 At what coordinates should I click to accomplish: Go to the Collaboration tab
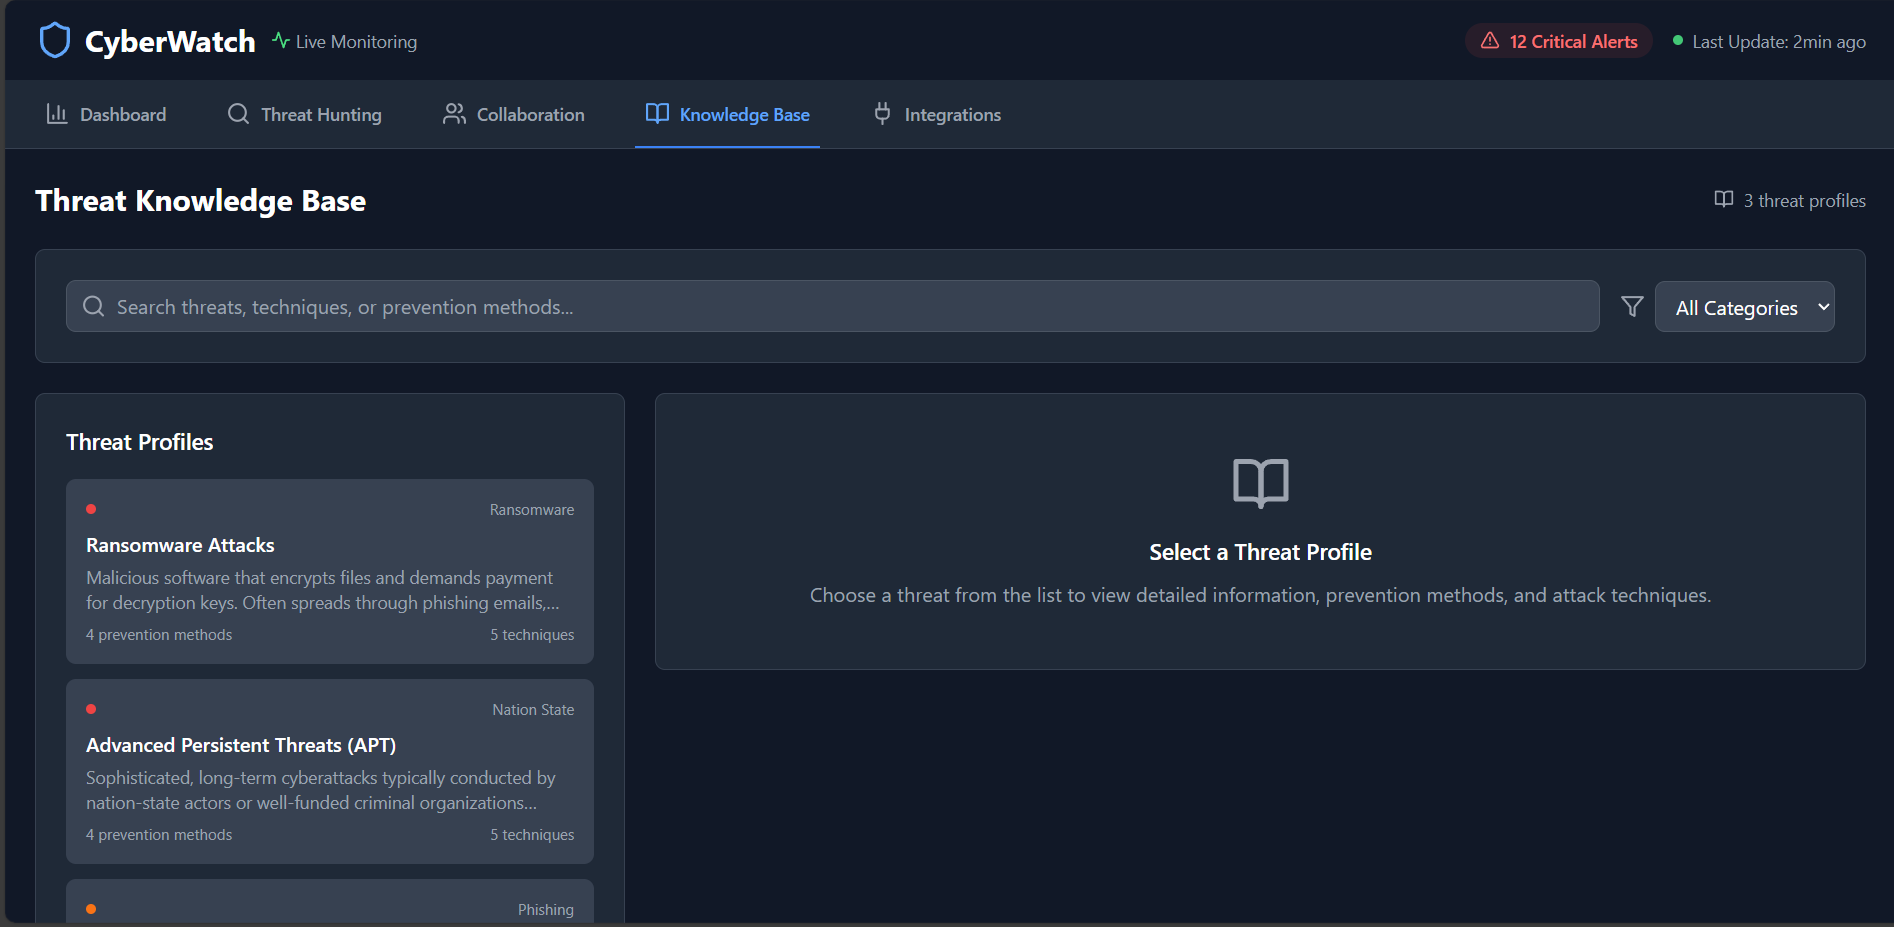click(x=514, y=115)
